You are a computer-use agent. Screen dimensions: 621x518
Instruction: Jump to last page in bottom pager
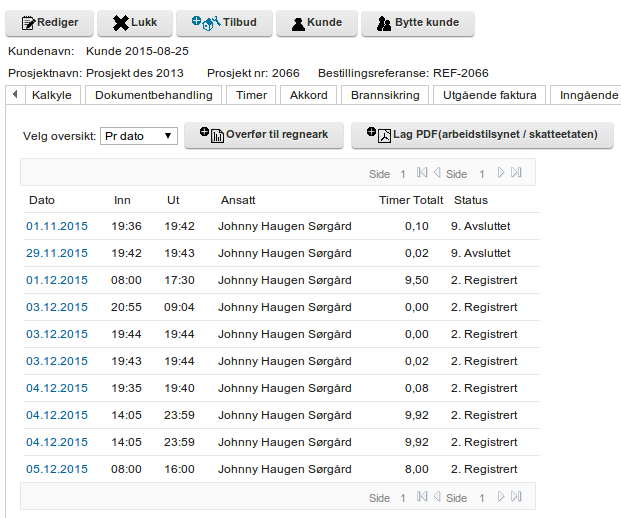click(x=516, y=497)
